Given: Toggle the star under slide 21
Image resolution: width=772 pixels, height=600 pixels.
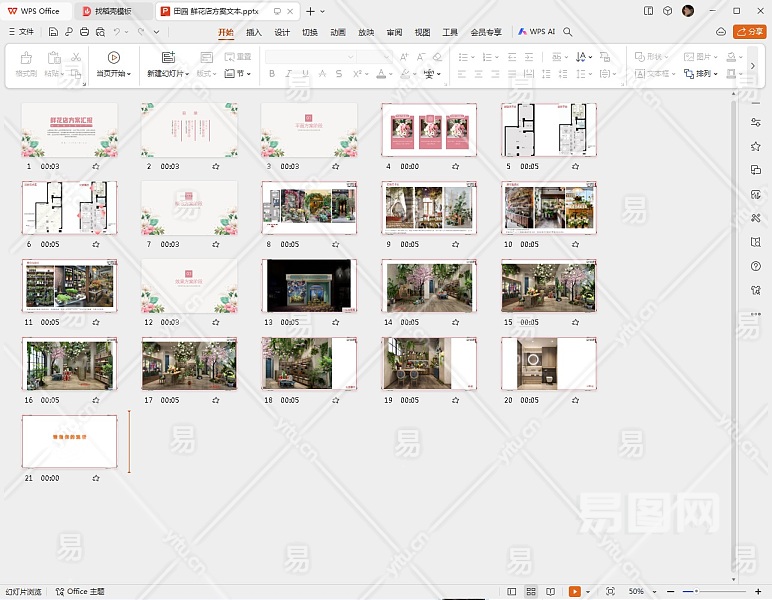Looking at the screenshot, I should coord(96,478).
